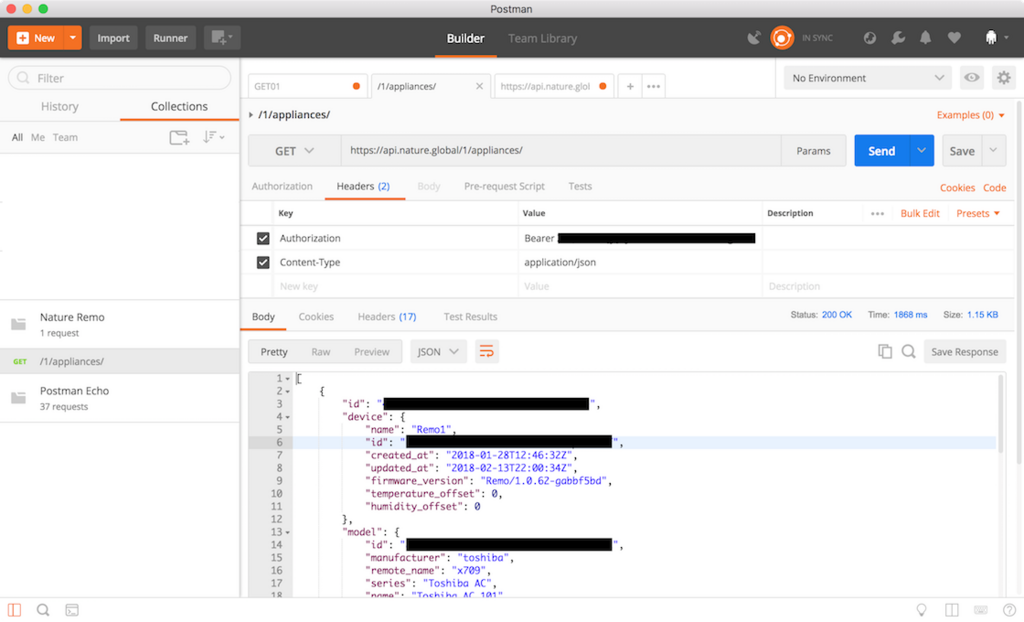Toggle sidebar icon in status bar
The image size is (1024, 622).
pos(14,610)
